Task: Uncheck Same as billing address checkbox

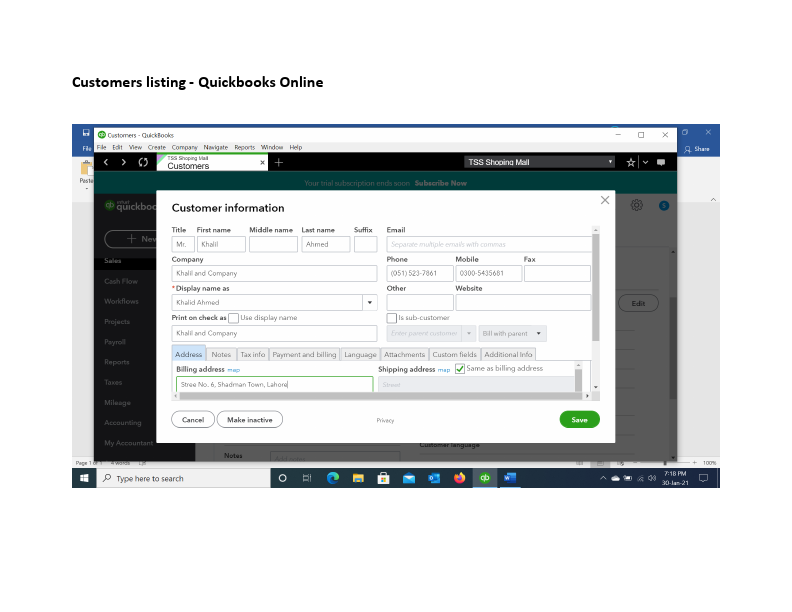Action: [x=460, y=369]
